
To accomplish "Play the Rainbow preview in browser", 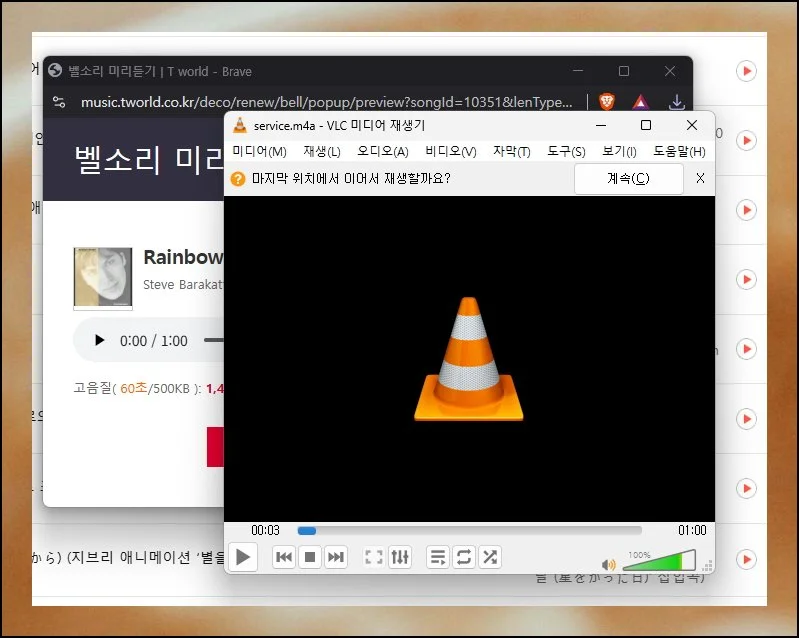I will [x=99, y=341].
